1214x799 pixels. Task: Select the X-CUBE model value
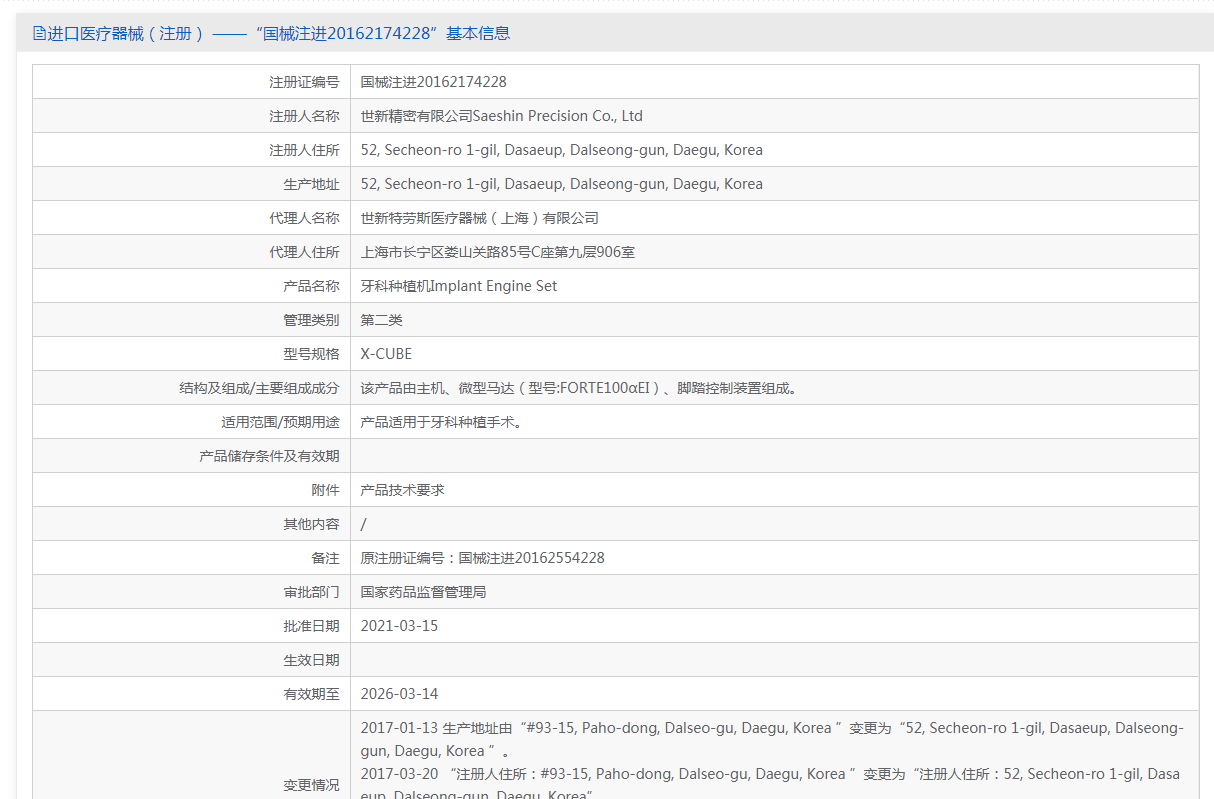point(386,354)
